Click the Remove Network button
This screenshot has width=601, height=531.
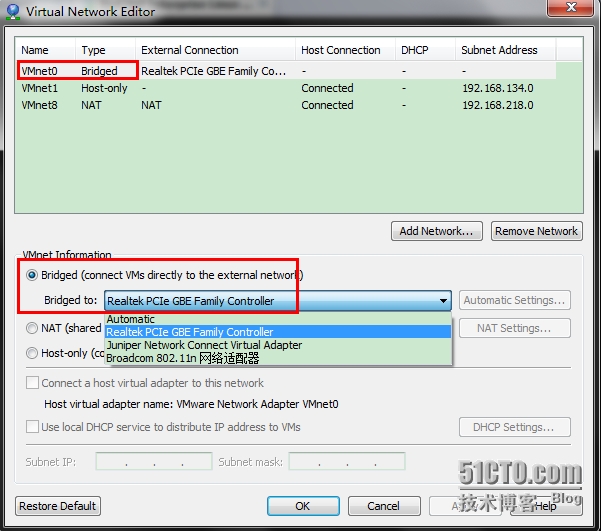pyautogui.click(x=537, y=231)
